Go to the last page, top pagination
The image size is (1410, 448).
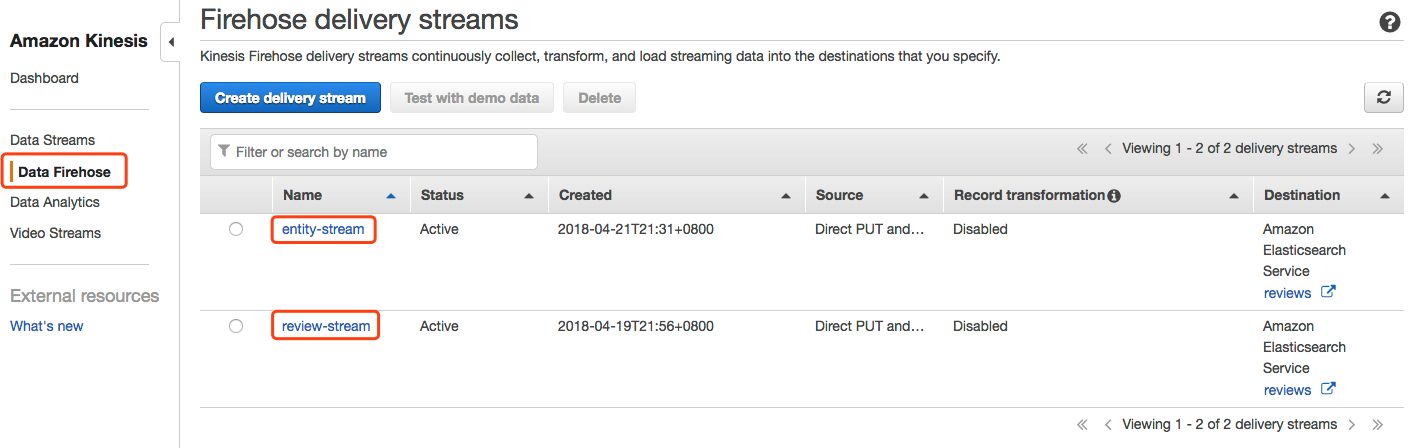pos(1378,149)
